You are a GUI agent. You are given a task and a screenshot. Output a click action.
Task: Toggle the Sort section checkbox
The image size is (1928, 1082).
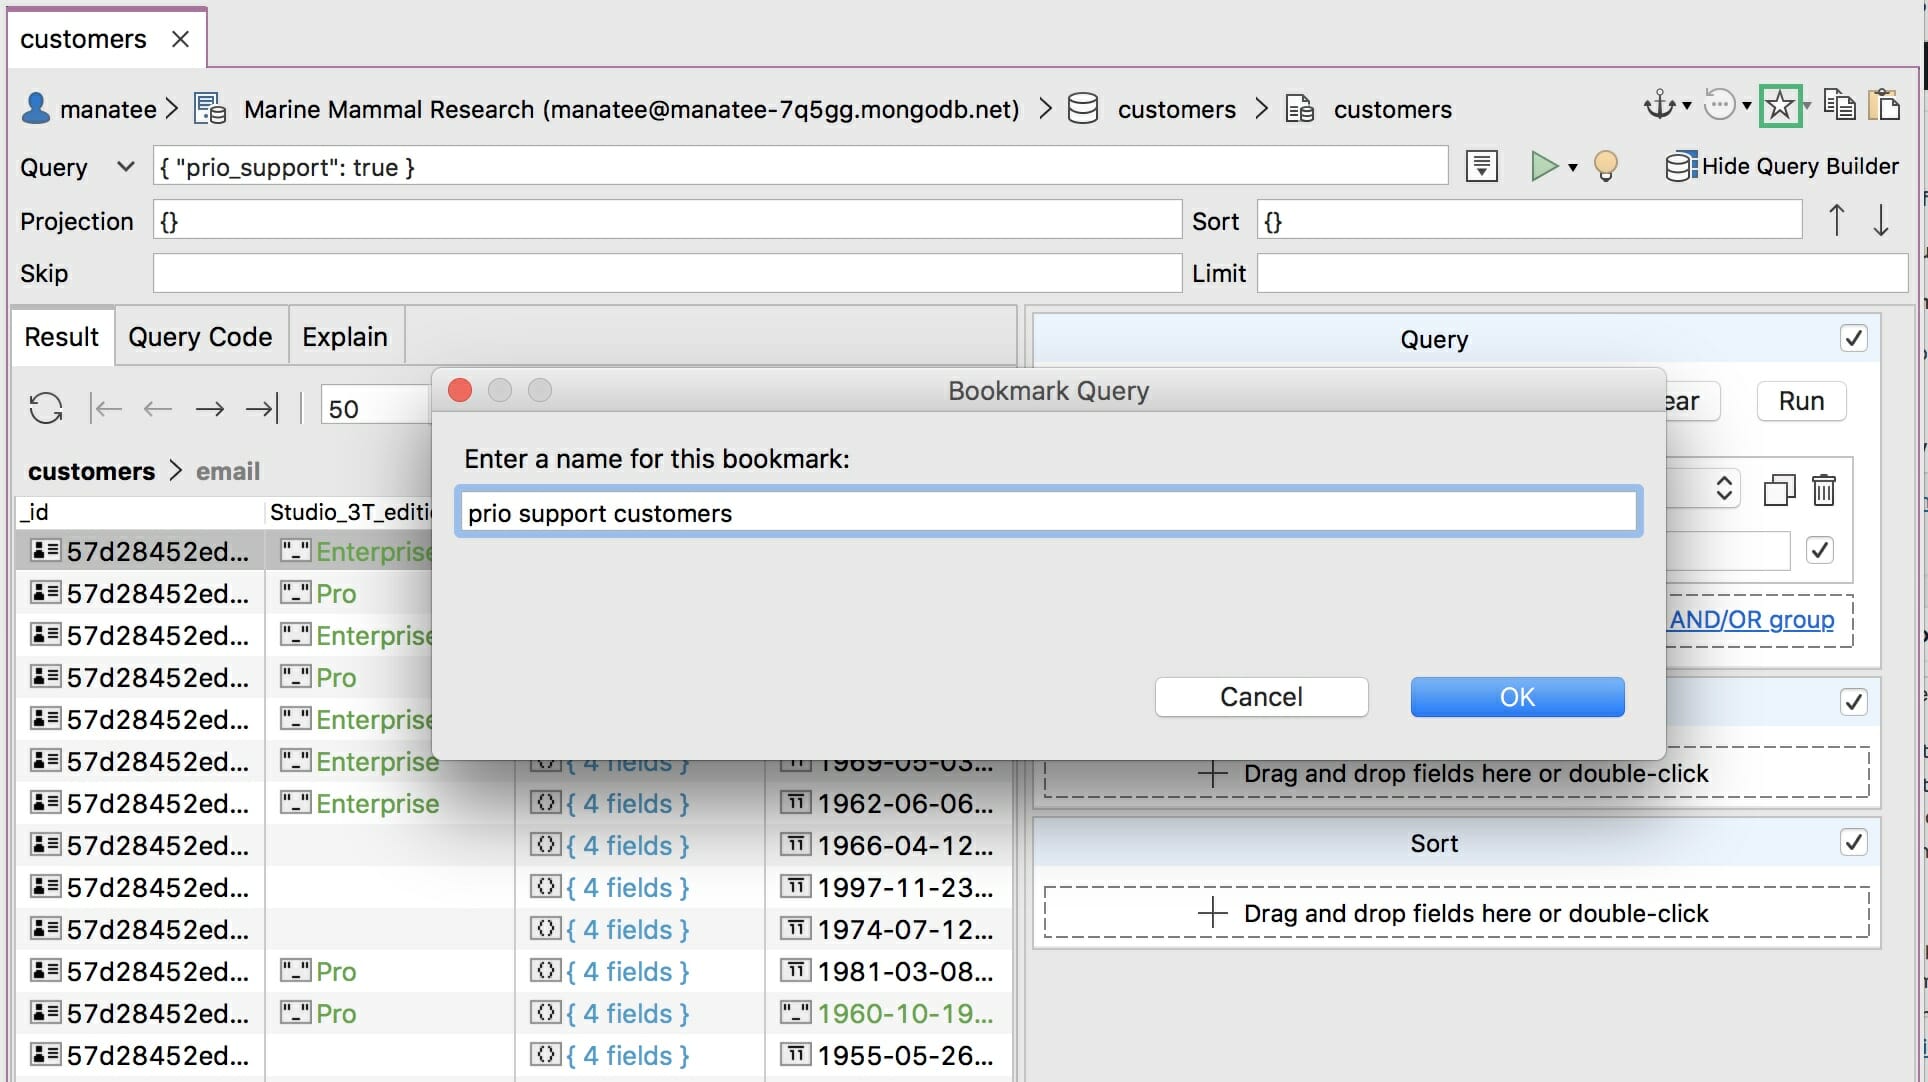point(1855,842)
